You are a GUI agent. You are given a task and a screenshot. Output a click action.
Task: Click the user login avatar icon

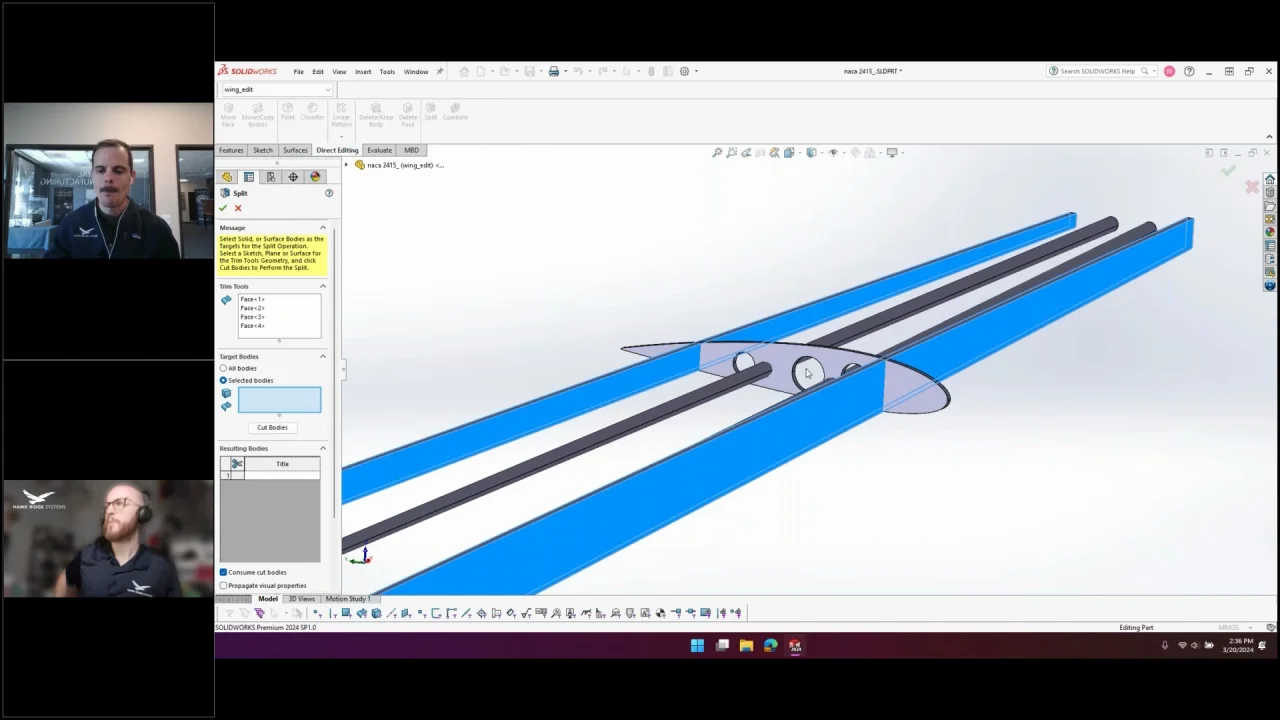pyautogui.click(x=1169, y=71)
